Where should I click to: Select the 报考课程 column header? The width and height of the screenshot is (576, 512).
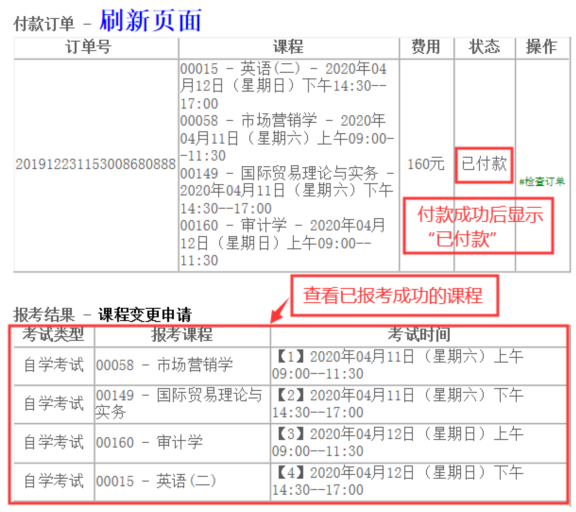coord(182,335)
